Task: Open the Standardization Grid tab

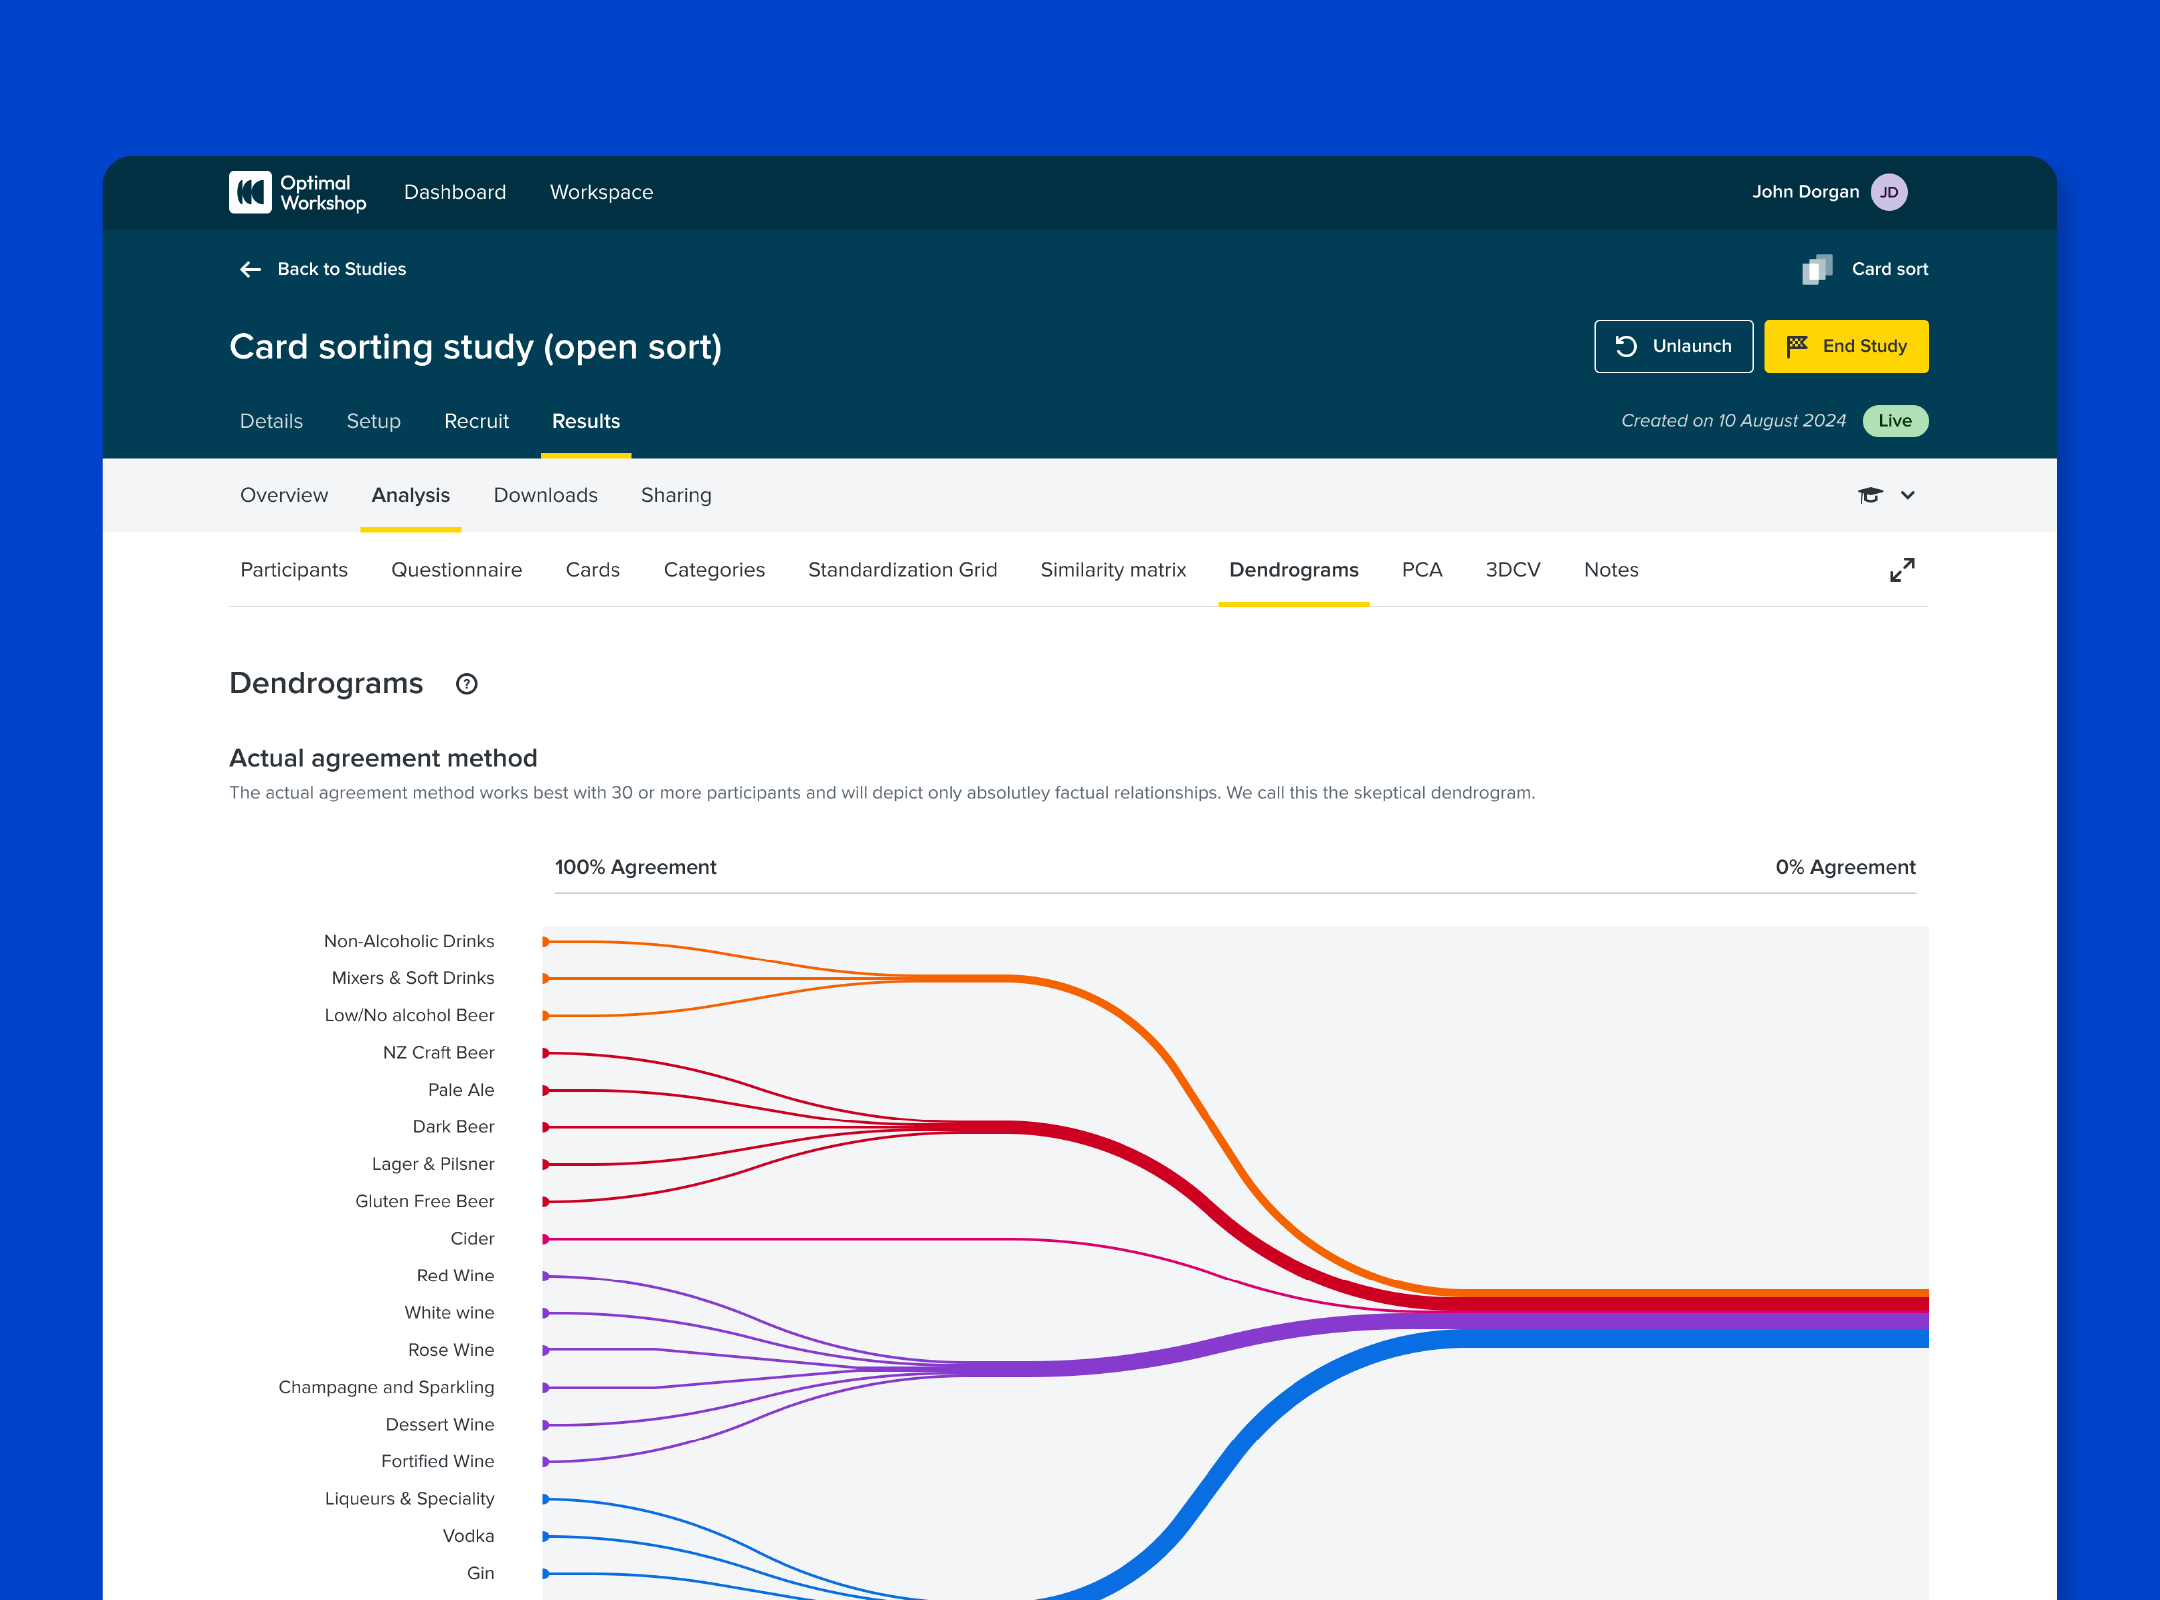Action: 902,570
